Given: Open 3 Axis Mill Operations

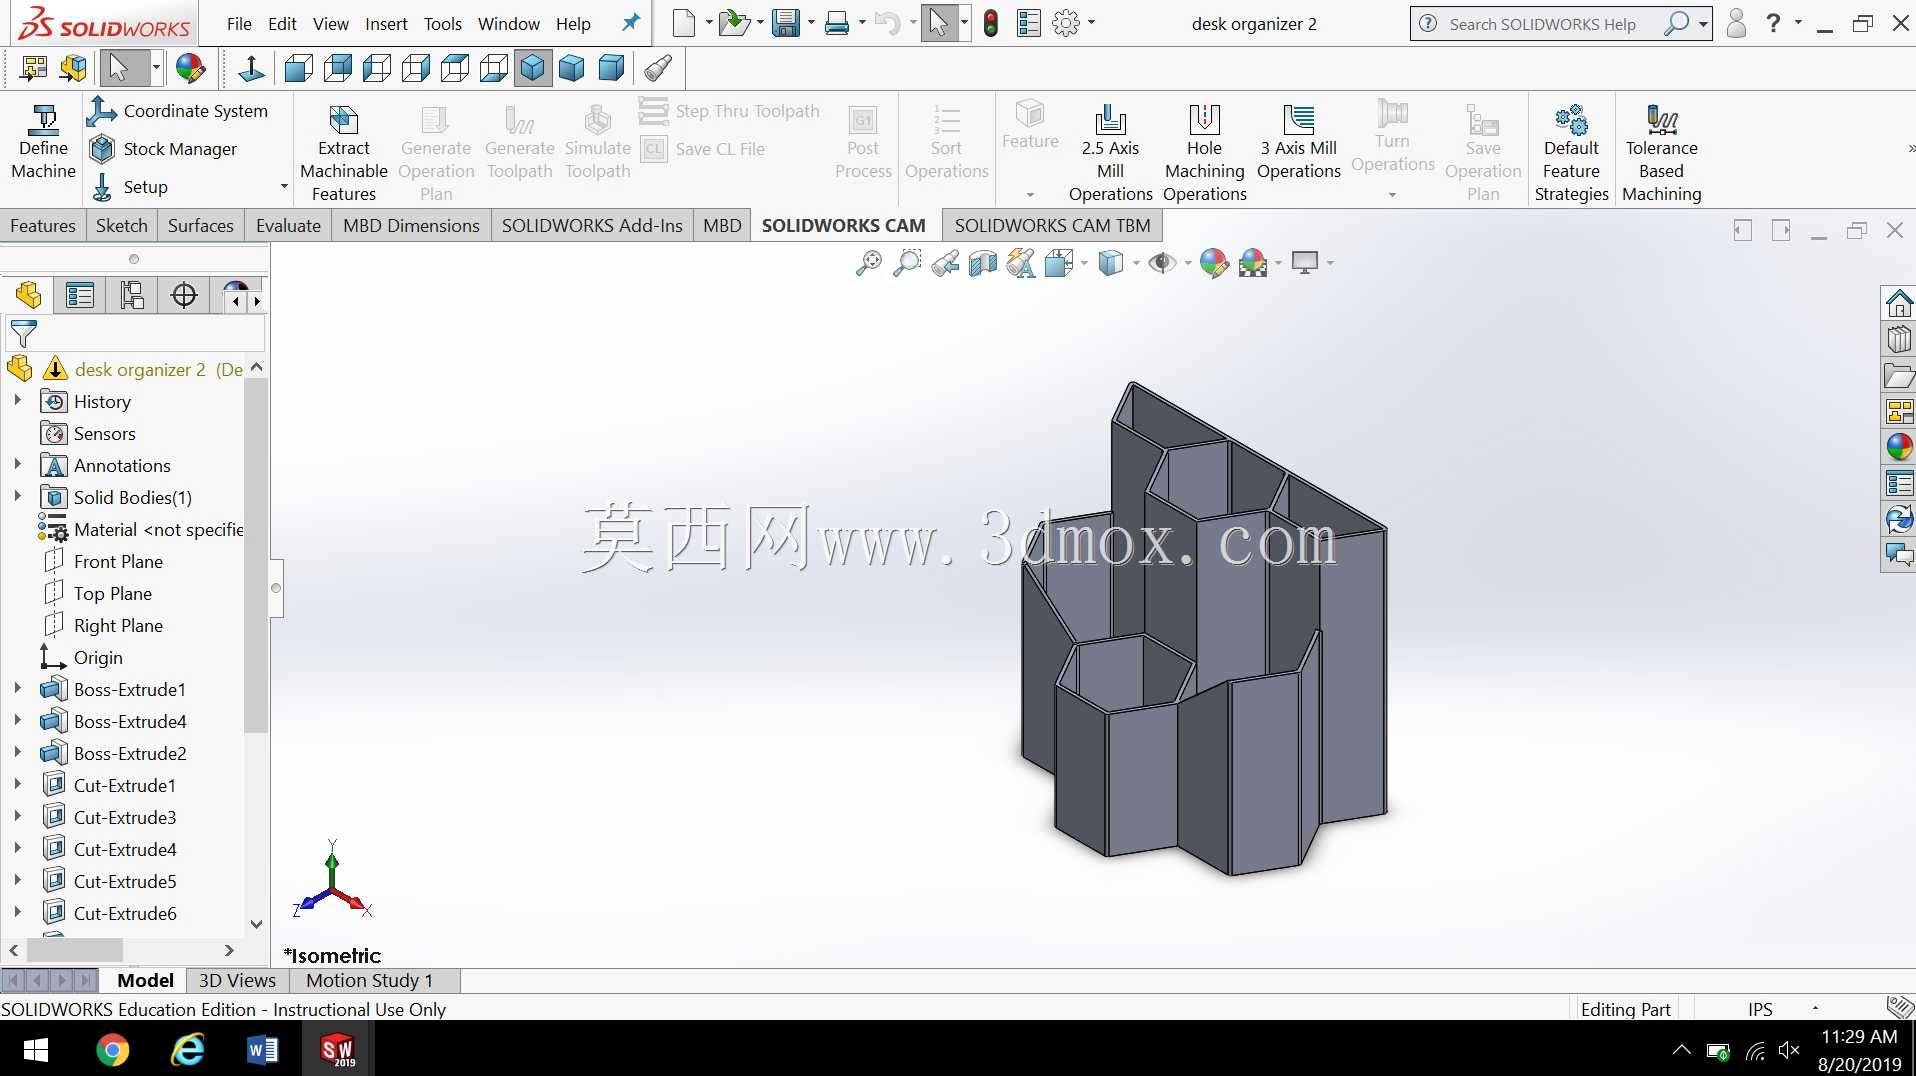Looking at the screenshot, I should (x=1298, y=143).
